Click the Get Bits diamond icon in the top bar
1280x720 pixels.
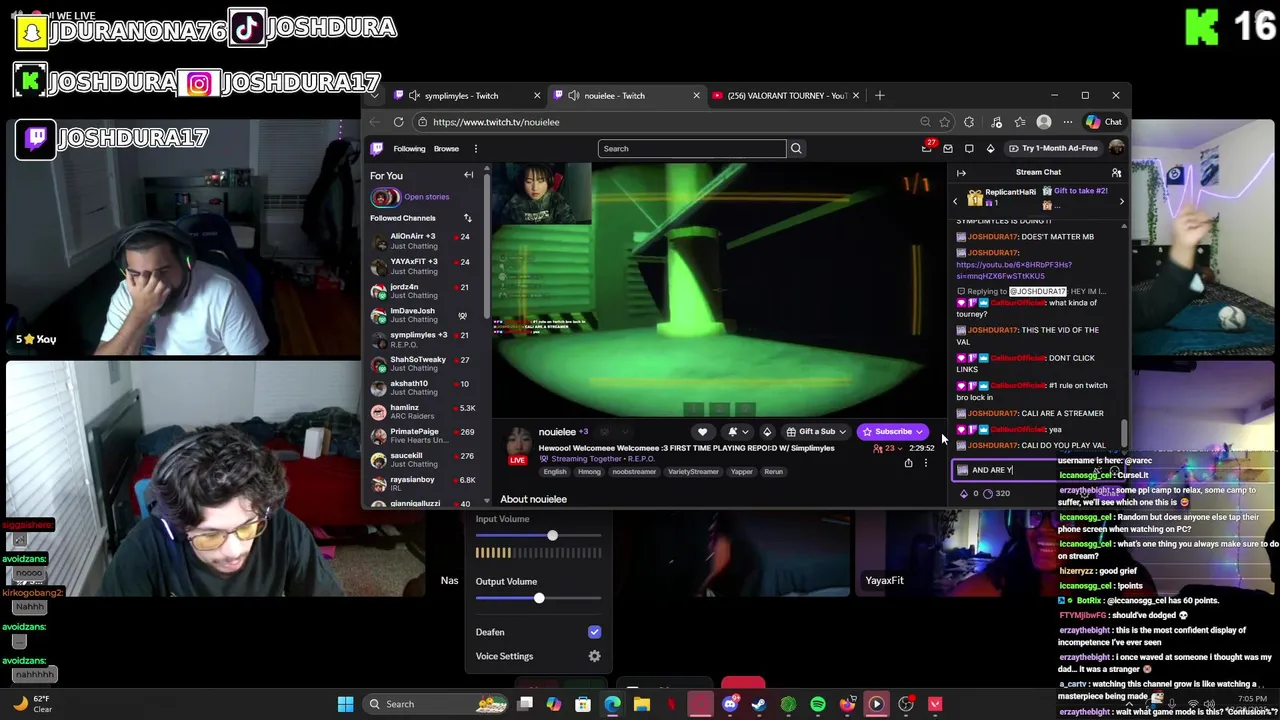[x=990, y=148]
